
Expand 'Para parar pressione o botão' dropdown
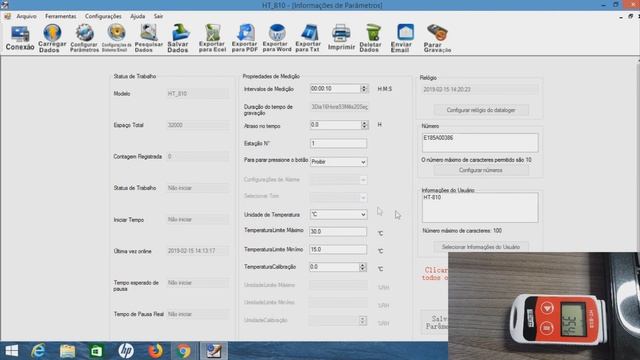tap(363, 162)
